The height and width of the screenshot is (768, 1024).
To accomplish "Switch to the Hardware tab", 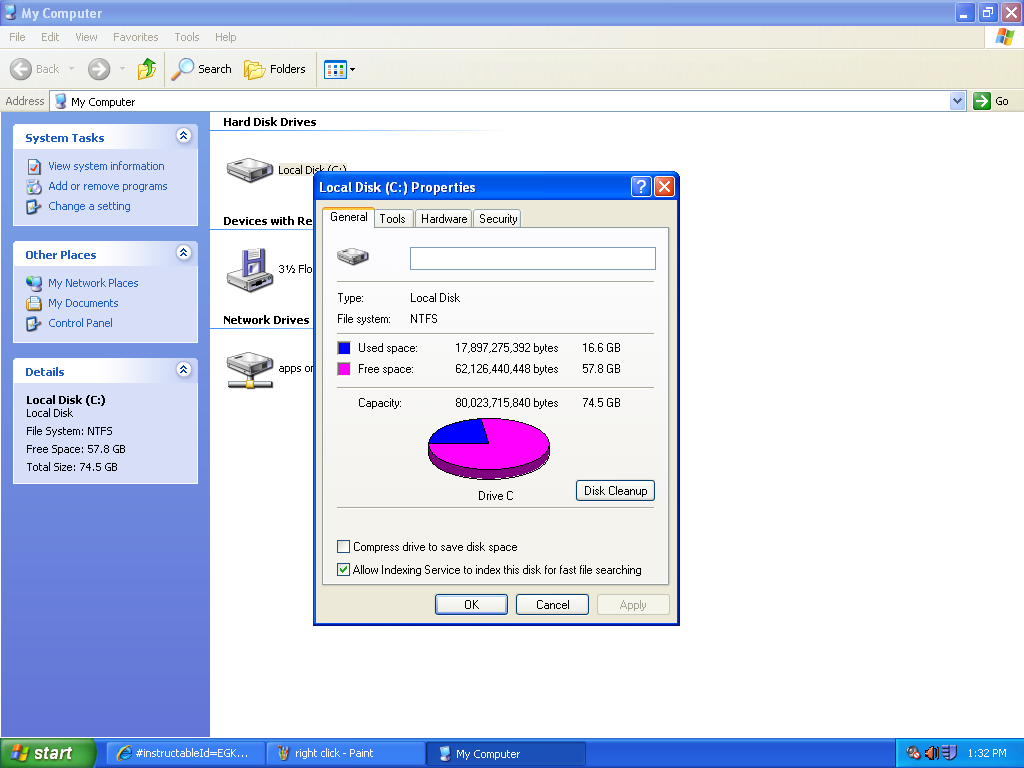I will (x=443, y=218).
